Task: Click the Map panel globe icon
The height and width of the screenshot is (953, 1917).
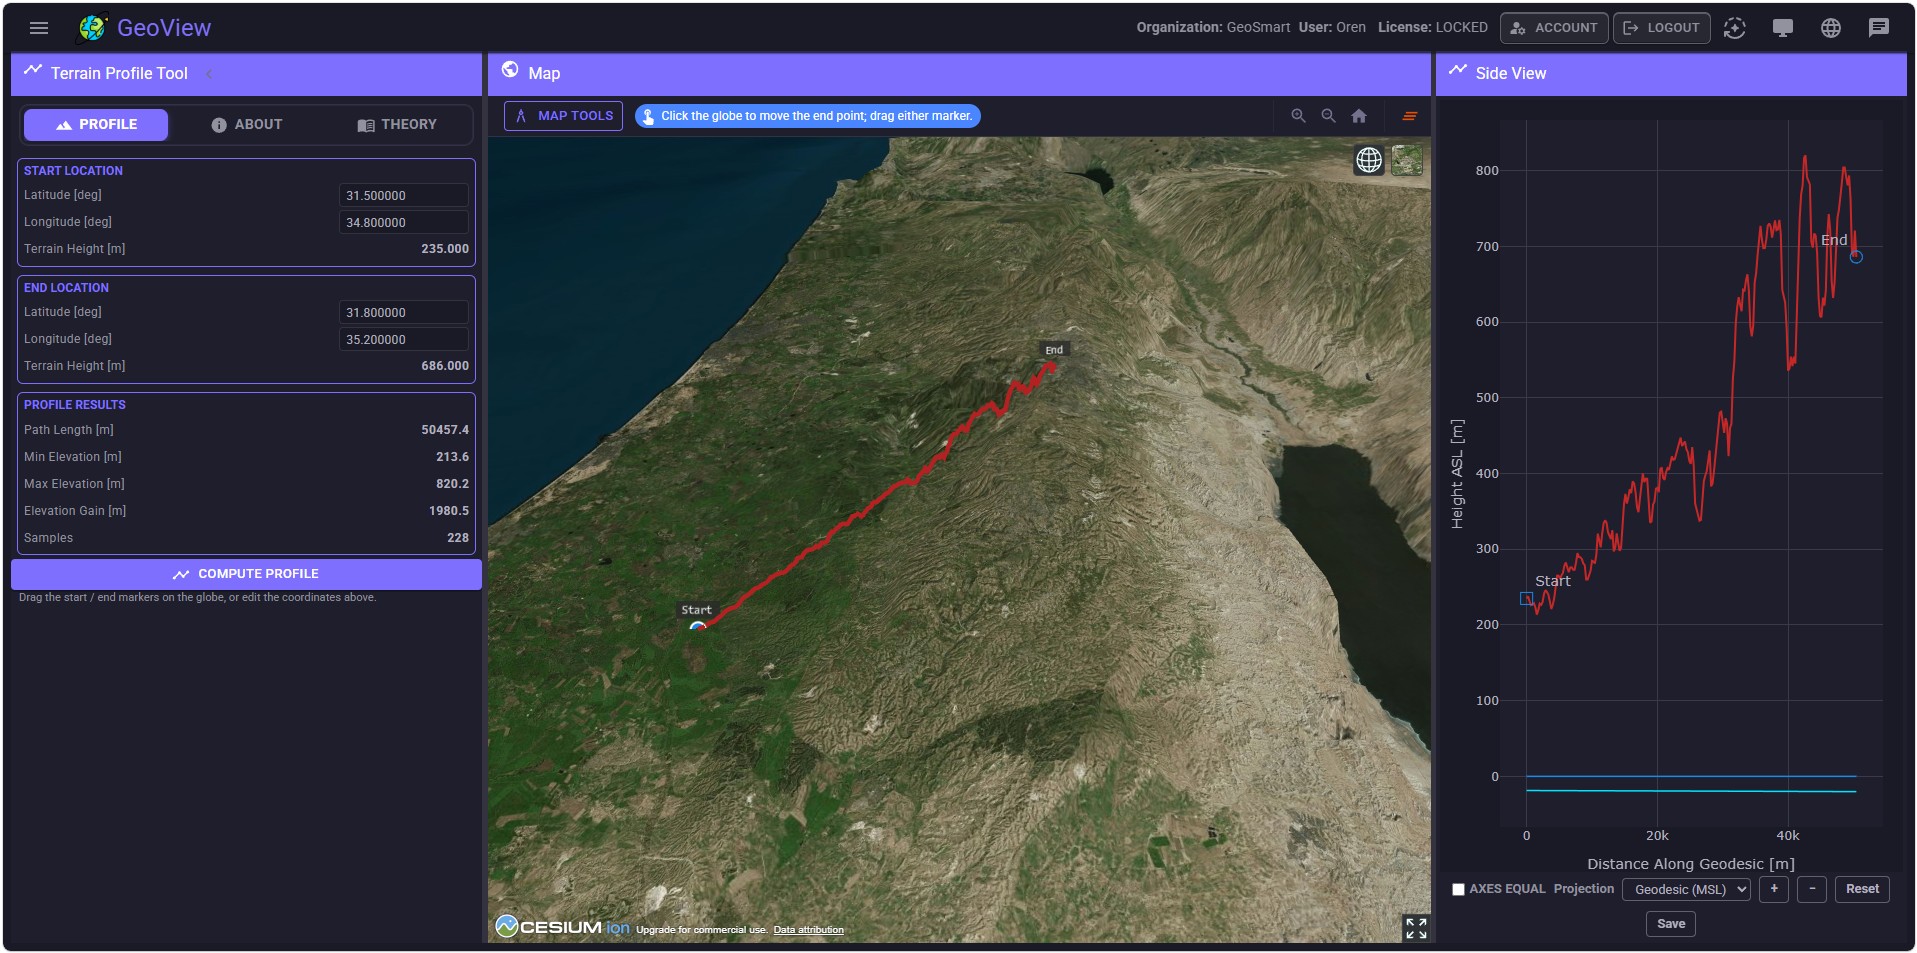Action: (x=510, y=70)
